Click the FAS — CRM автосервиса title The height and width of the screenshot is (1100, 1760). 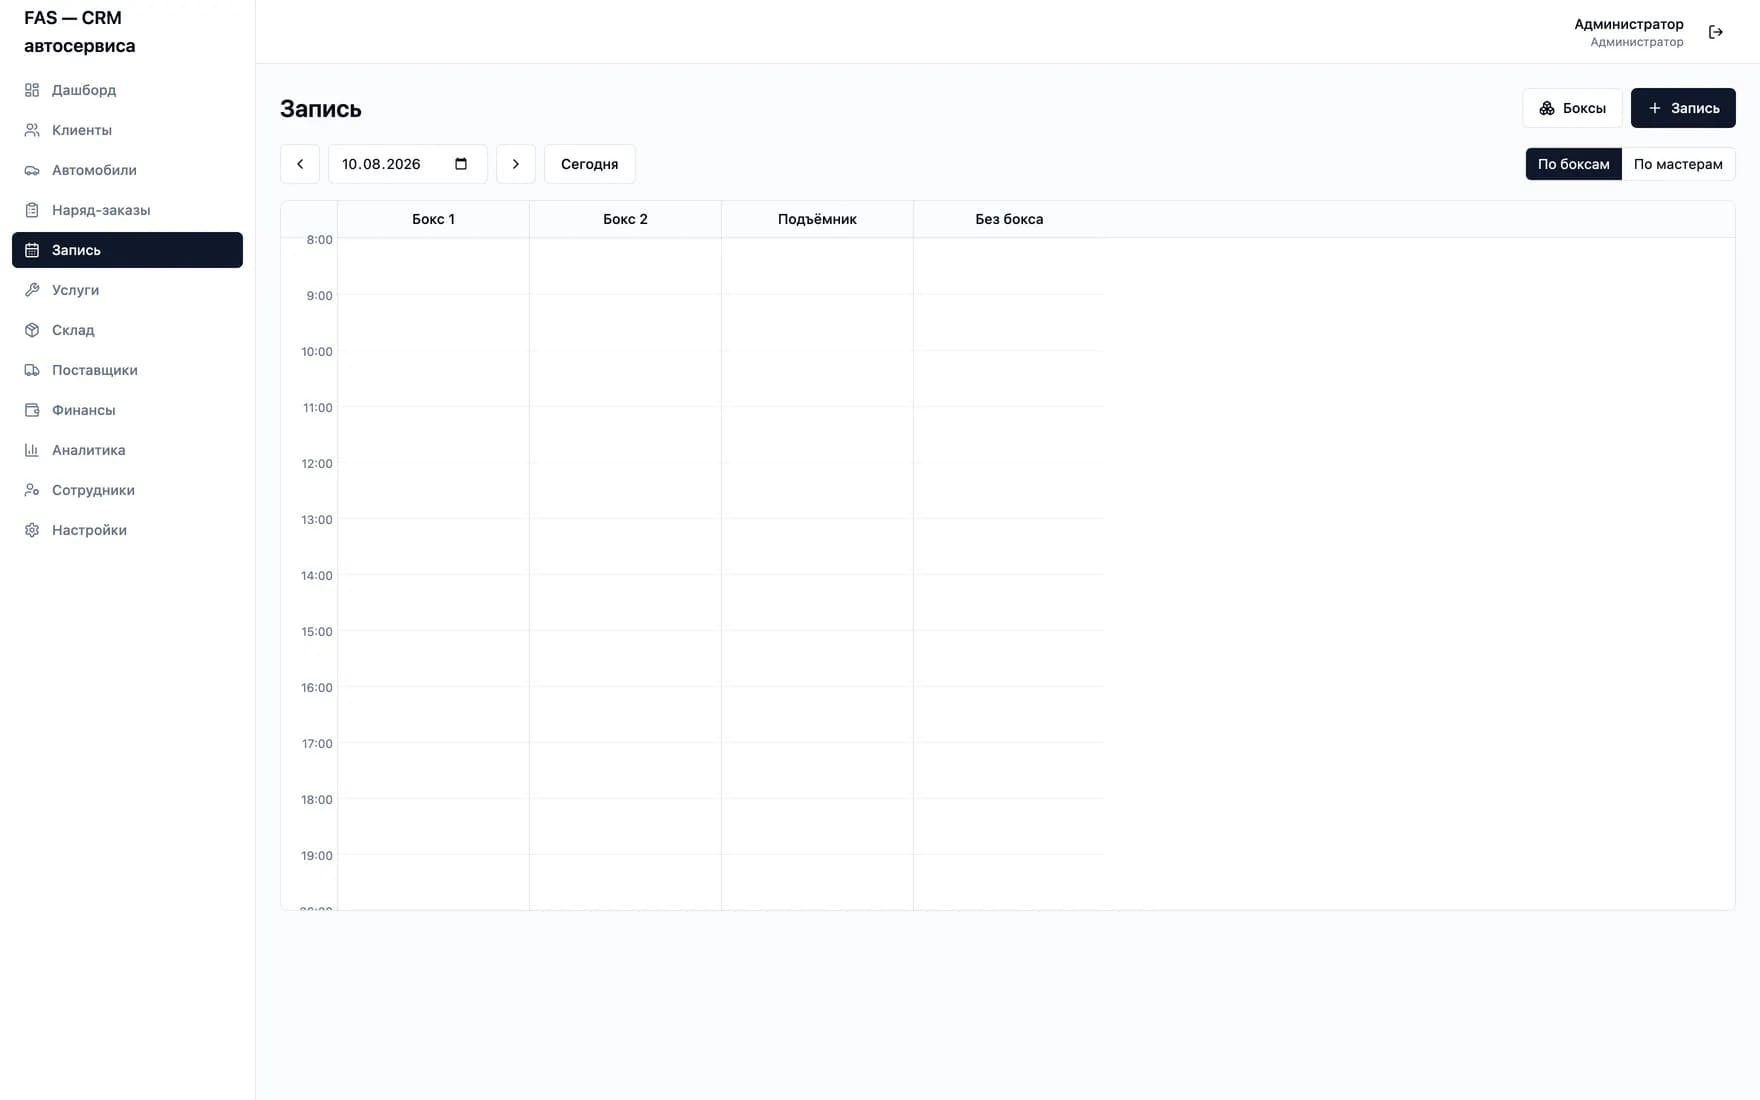pyautogui.click(x=80, y=32)
